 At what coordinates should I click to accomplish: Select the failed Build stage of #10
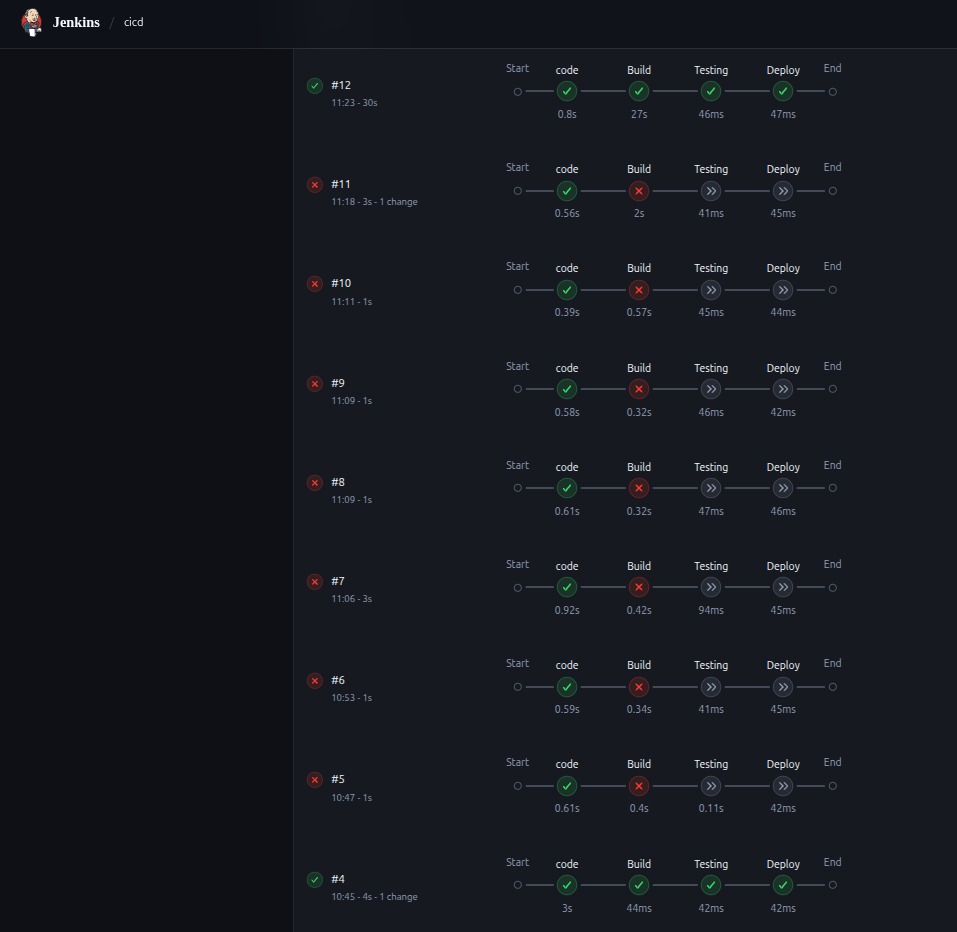point(639,290)
